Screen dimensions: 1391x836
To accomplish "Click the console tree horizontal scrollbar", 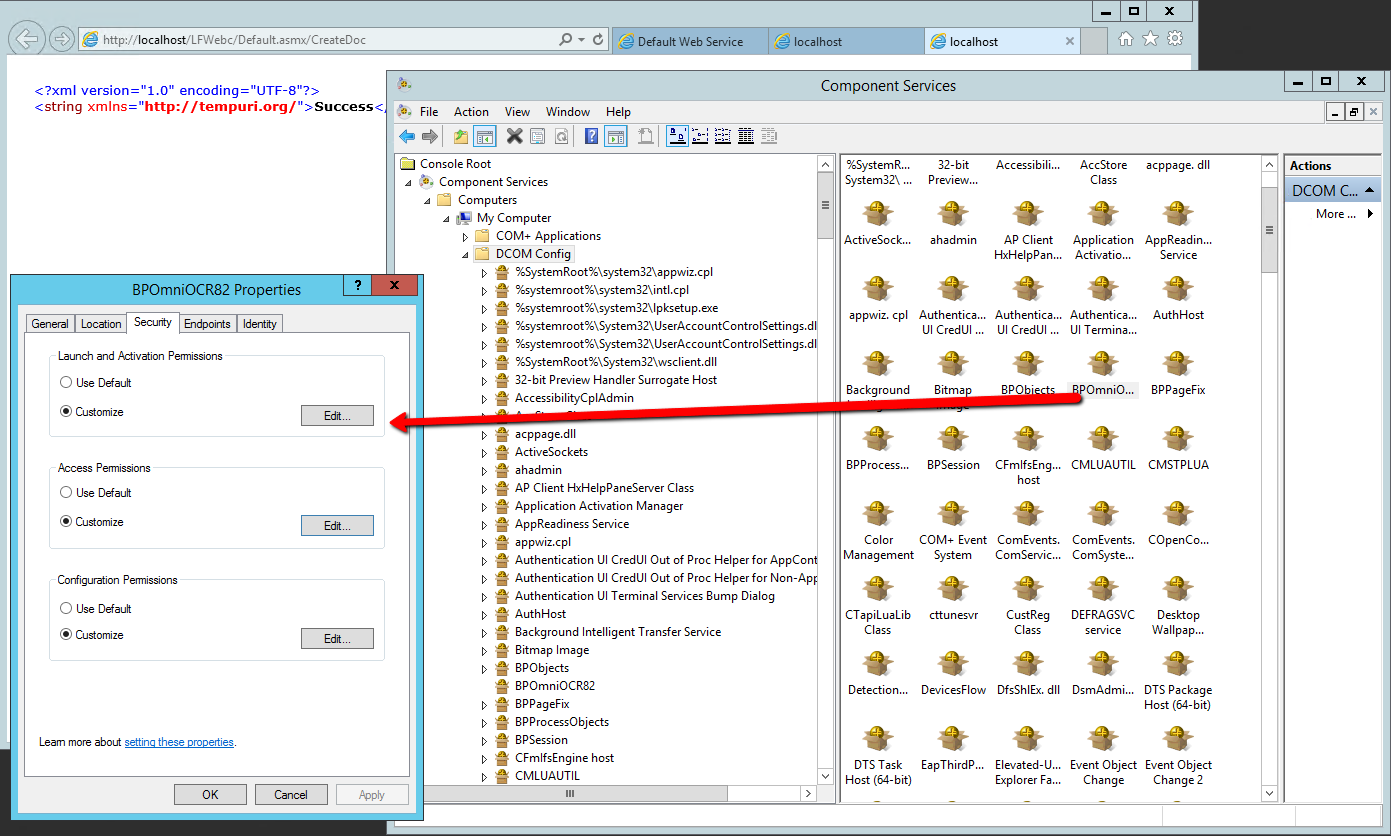I will tap(607, 794).
